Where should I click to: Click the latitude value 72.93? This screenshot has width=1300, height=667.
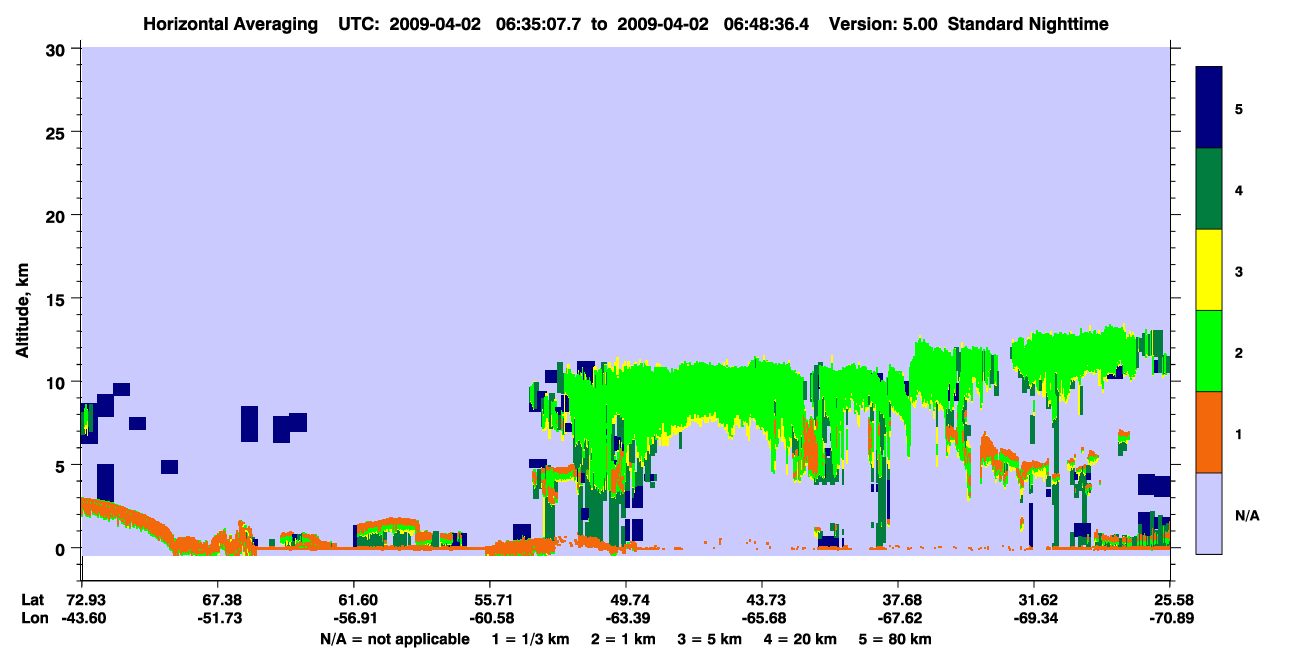click(x=81, y=599)
